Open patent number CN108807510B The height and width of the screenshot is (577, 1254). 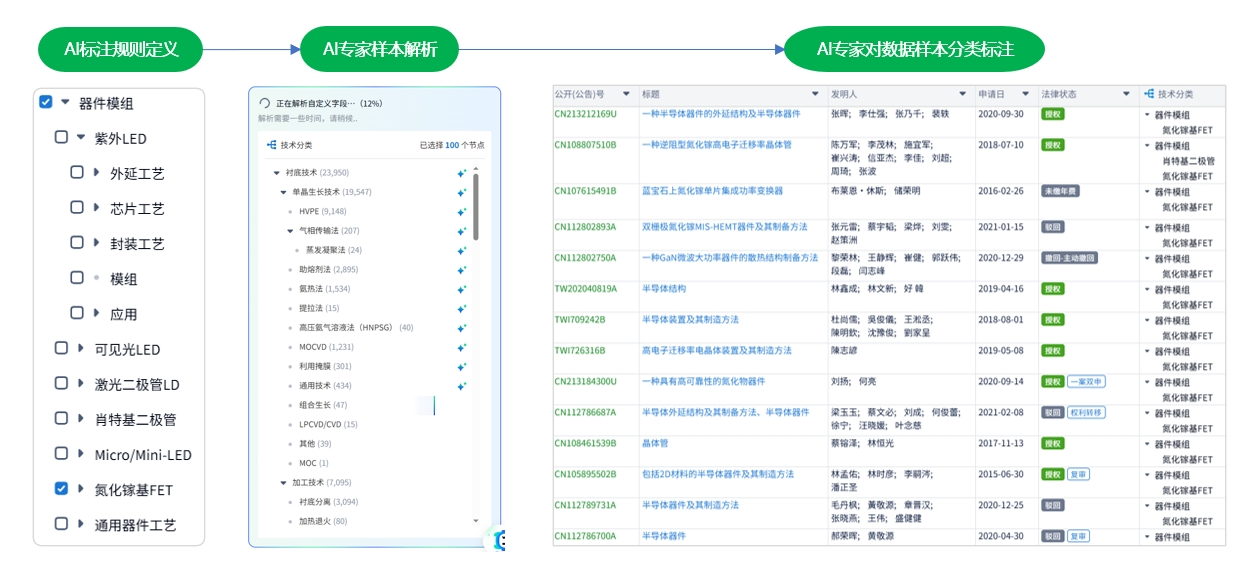point(586,145)
